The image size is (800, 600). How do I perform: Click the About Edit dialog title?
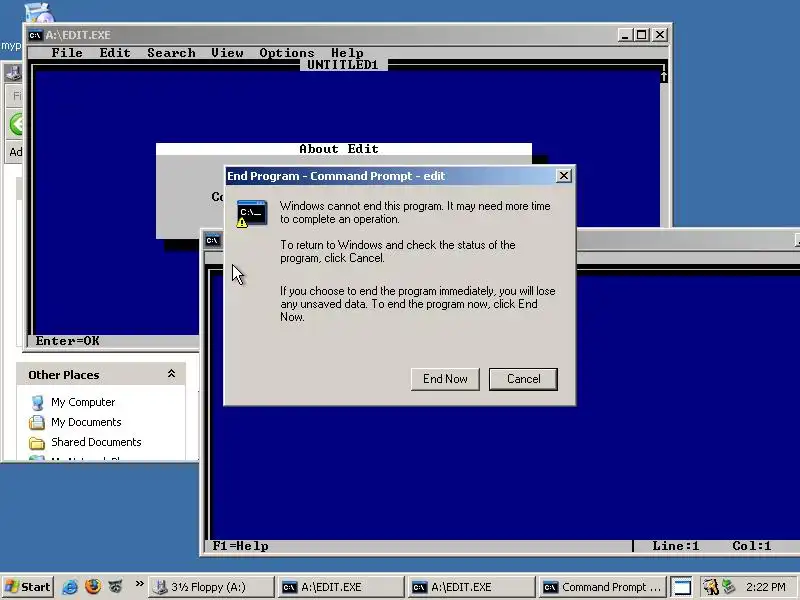(x=339, y=149)
